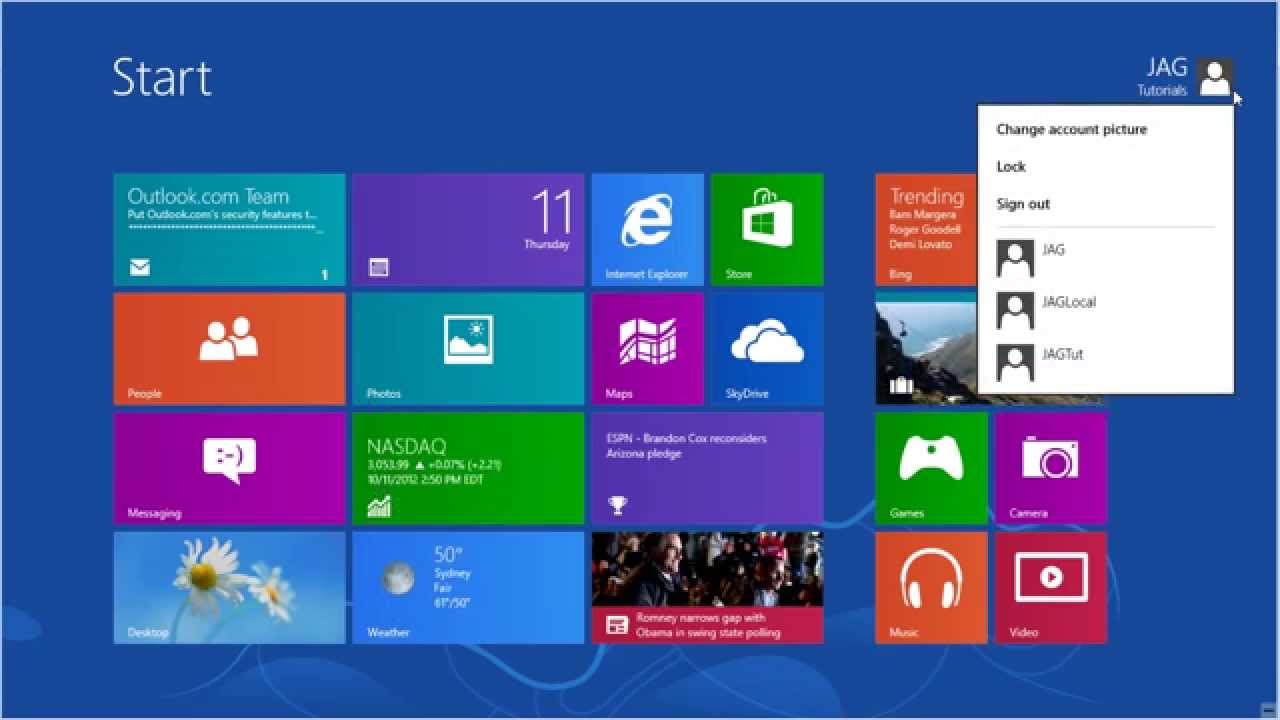The height and width of the screenshot is (720, 1280).
Task: Open the People tile
Action: tap(229, 349)
